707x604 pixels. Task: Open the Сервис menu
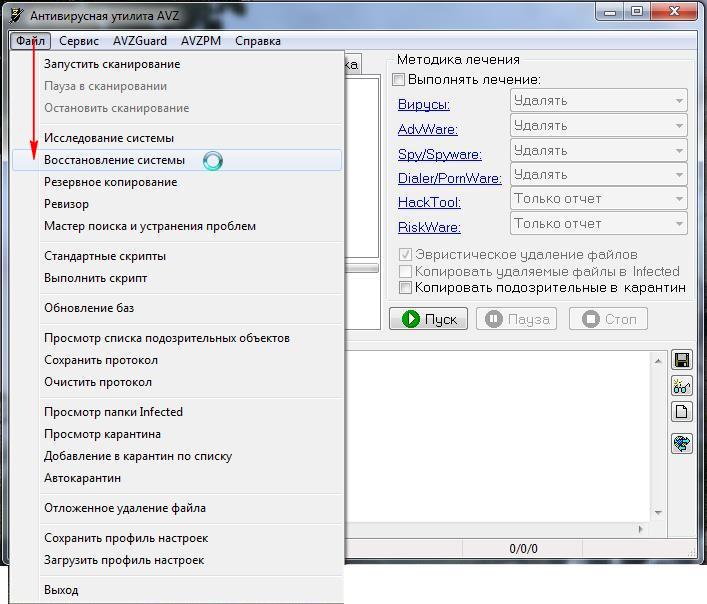[x=79, y=41]
